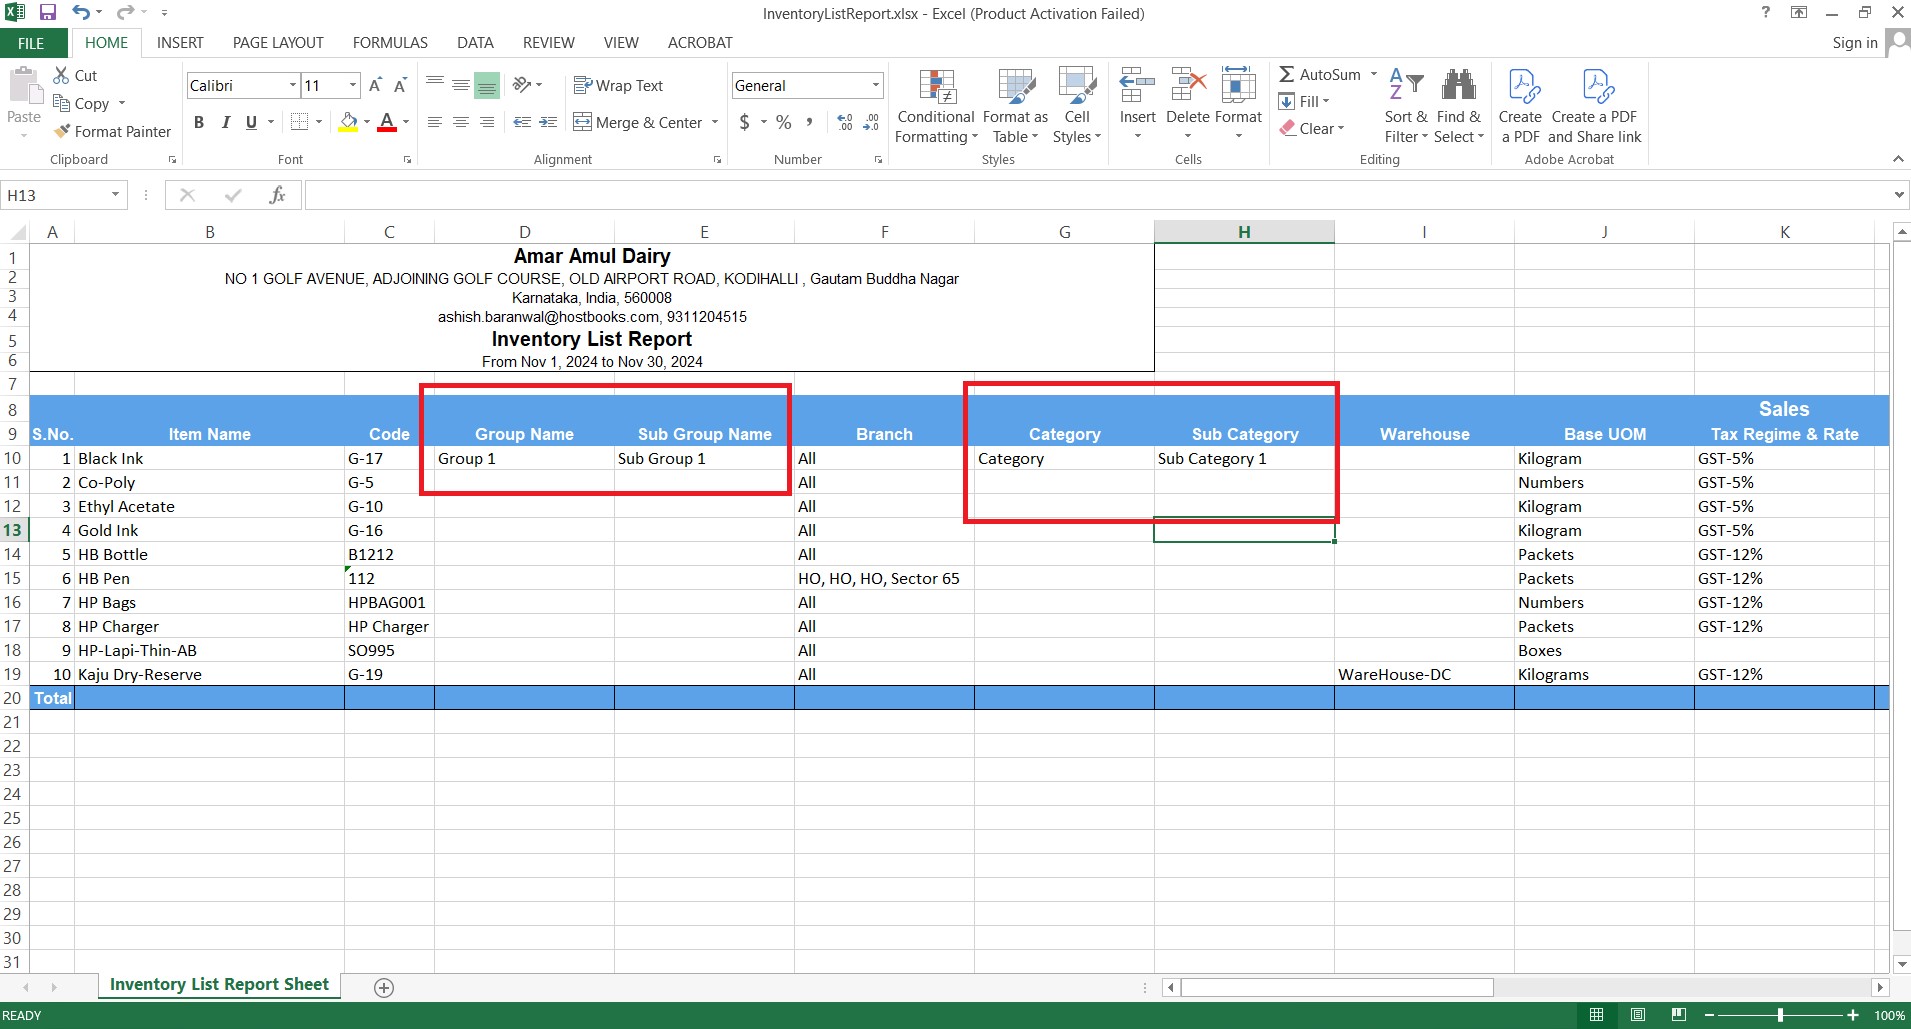The height and width of the screenshot is (1029, 1911).
Task: Click the Orientation text angle icon
Action: point(521,85)
